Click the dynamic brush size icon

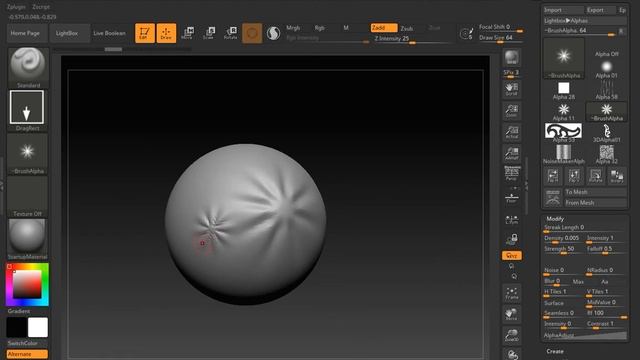tap(466, 33)
